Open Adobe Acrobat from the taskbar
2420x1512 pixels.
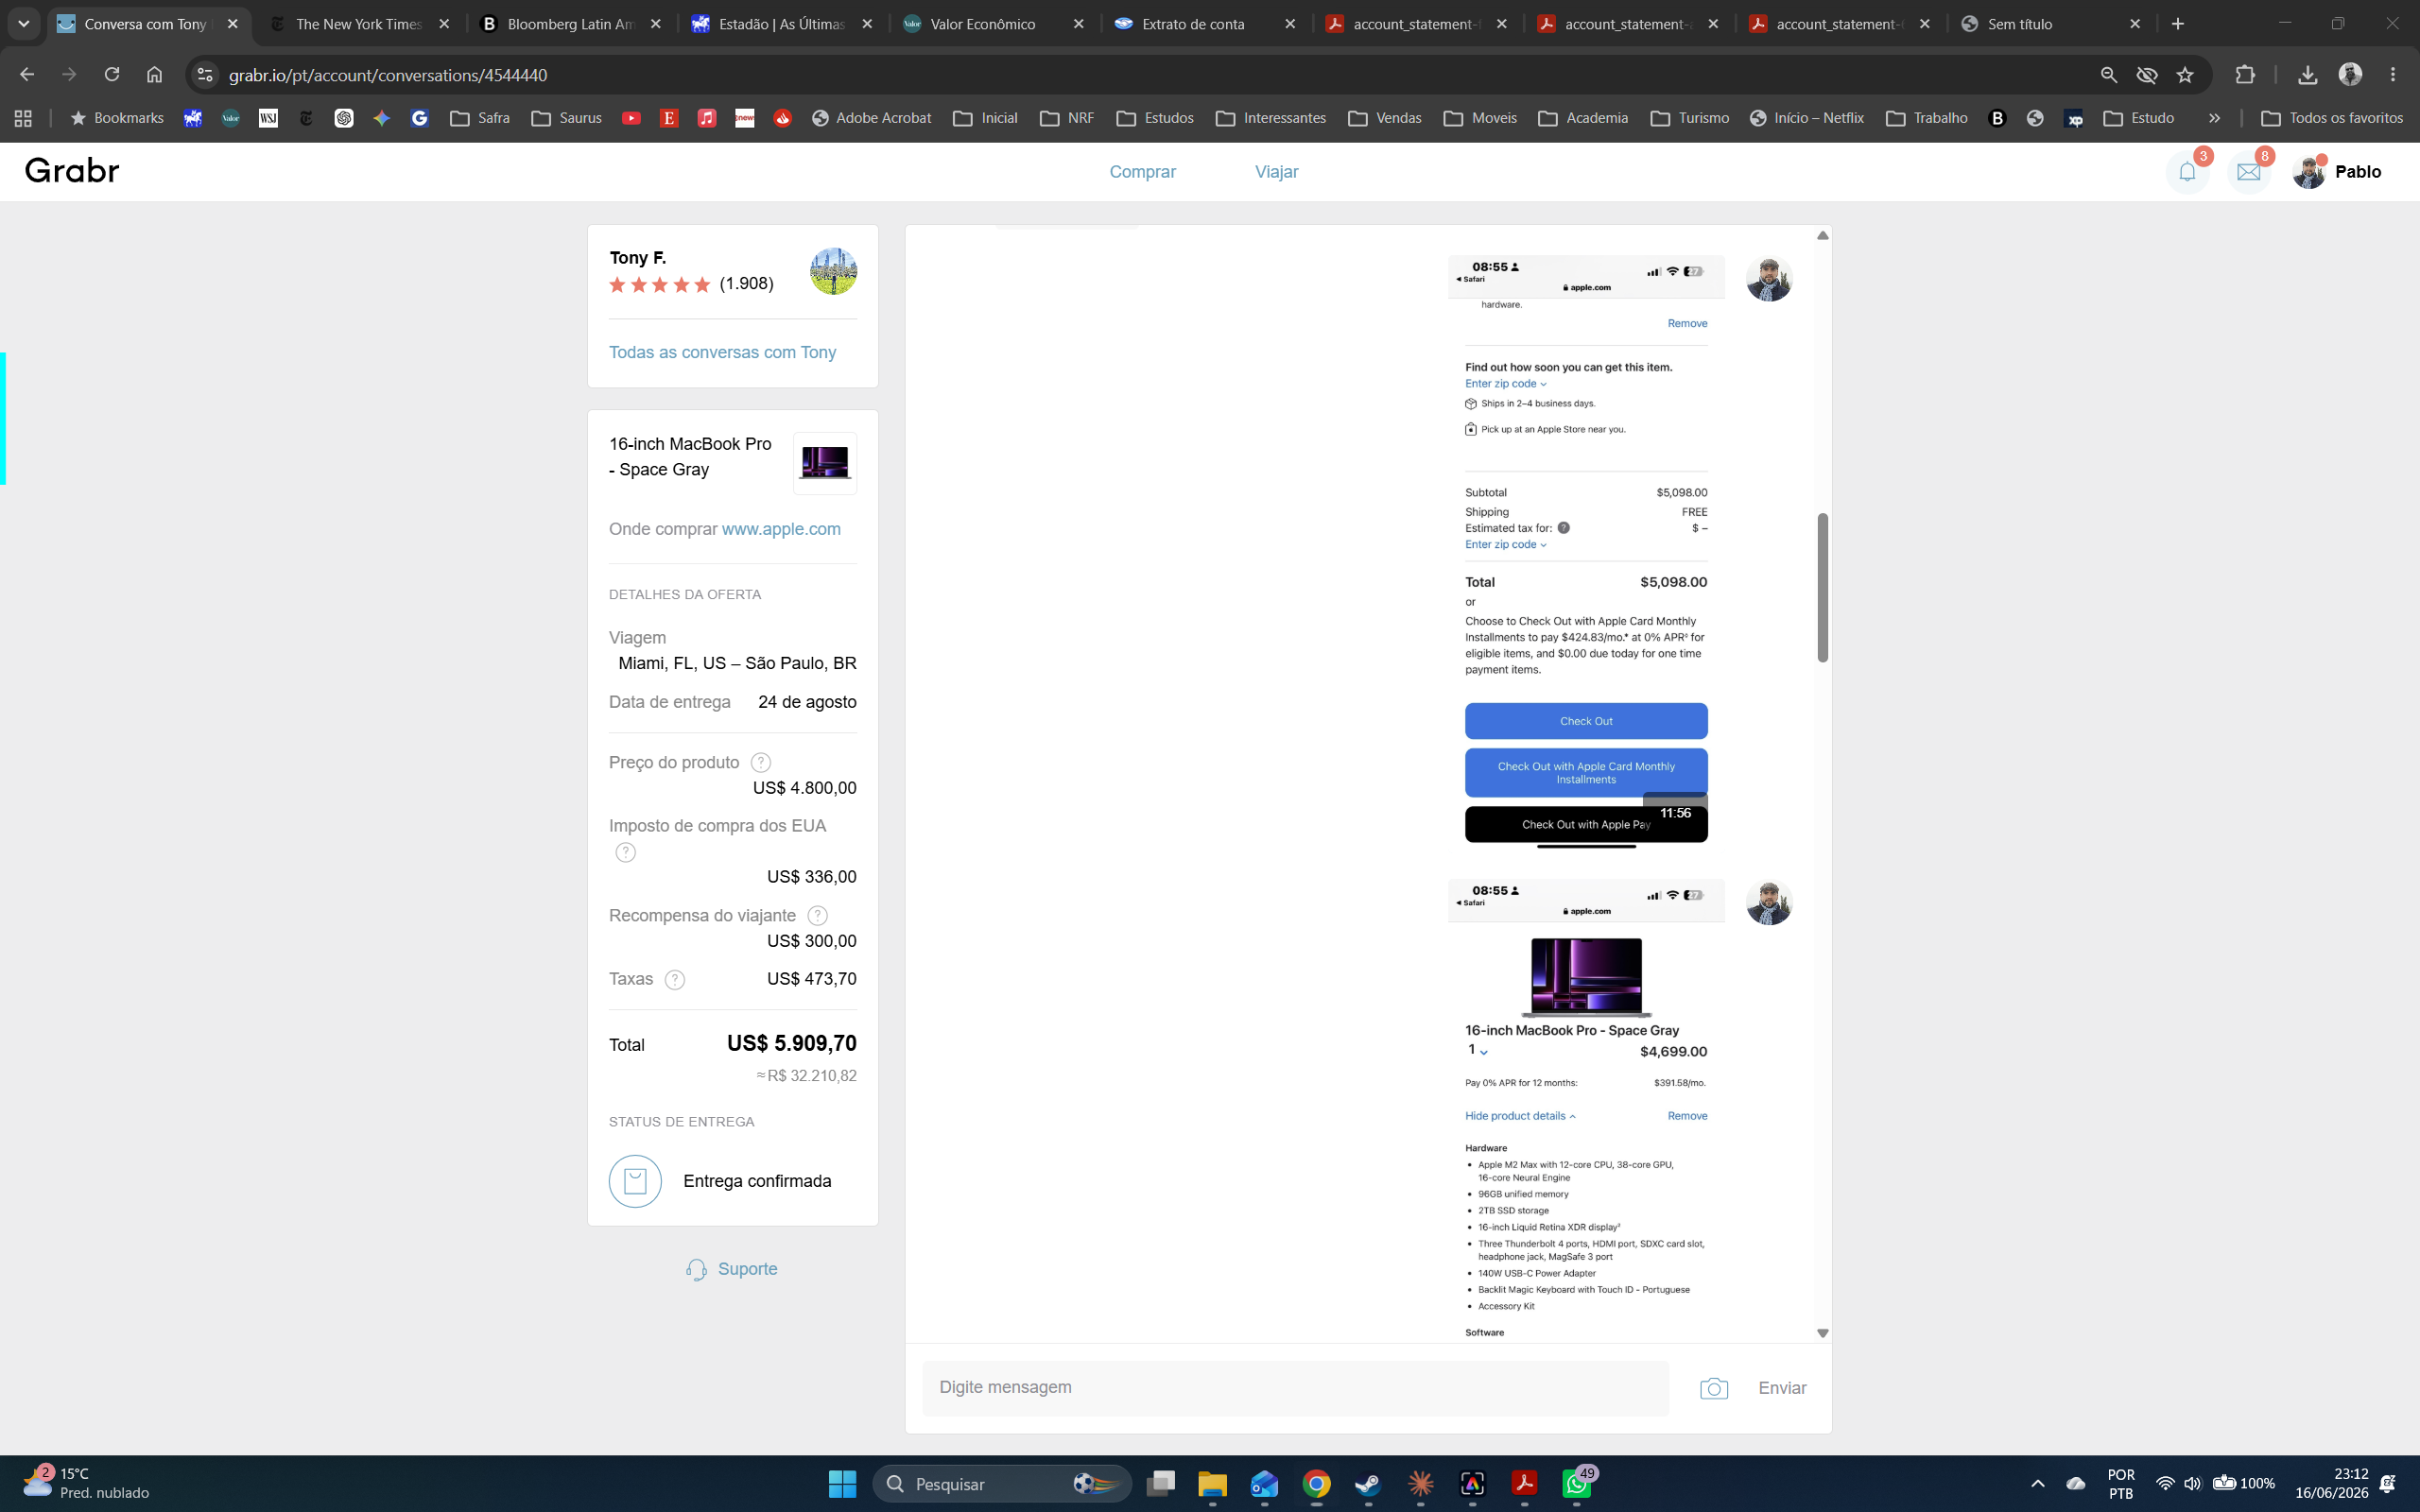pos(1524,1484)
